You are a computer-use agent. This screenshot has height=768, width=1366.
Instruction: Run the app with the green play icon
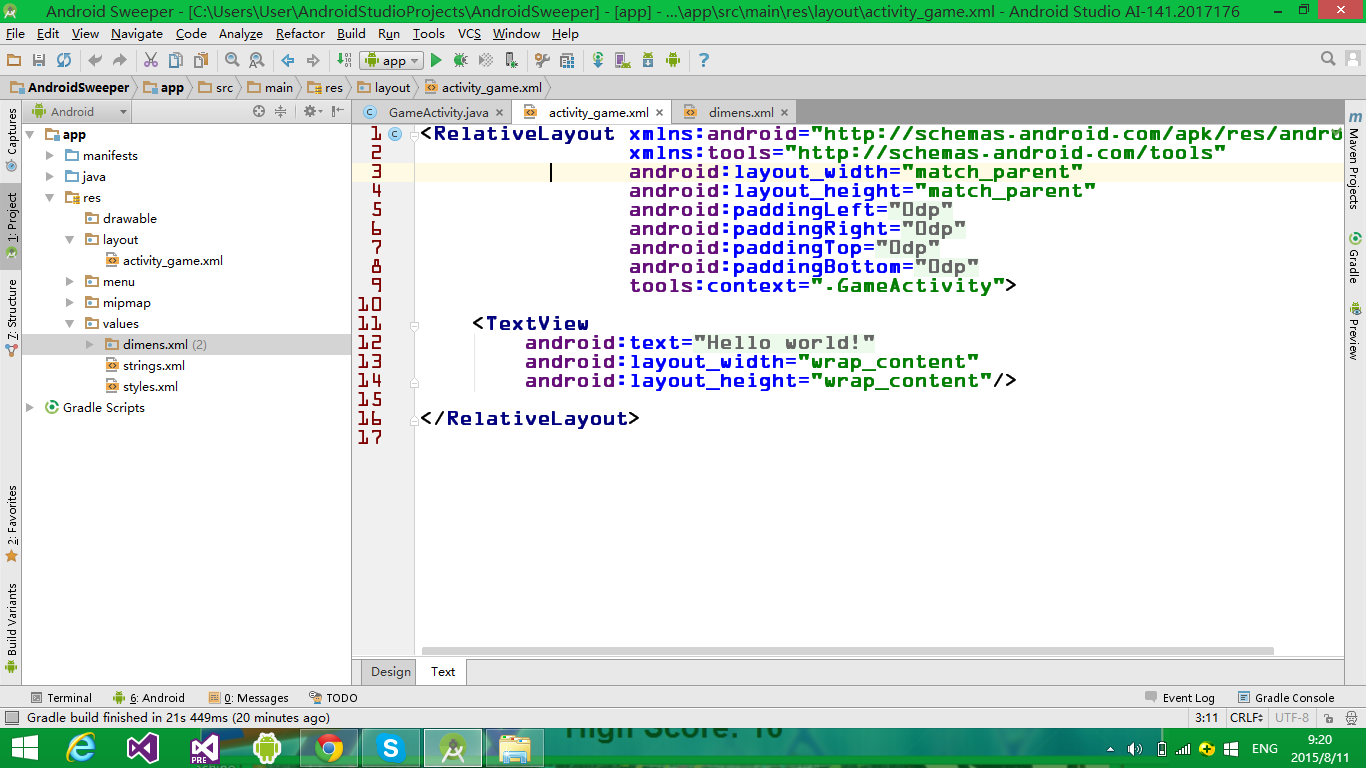pos(436,60)
